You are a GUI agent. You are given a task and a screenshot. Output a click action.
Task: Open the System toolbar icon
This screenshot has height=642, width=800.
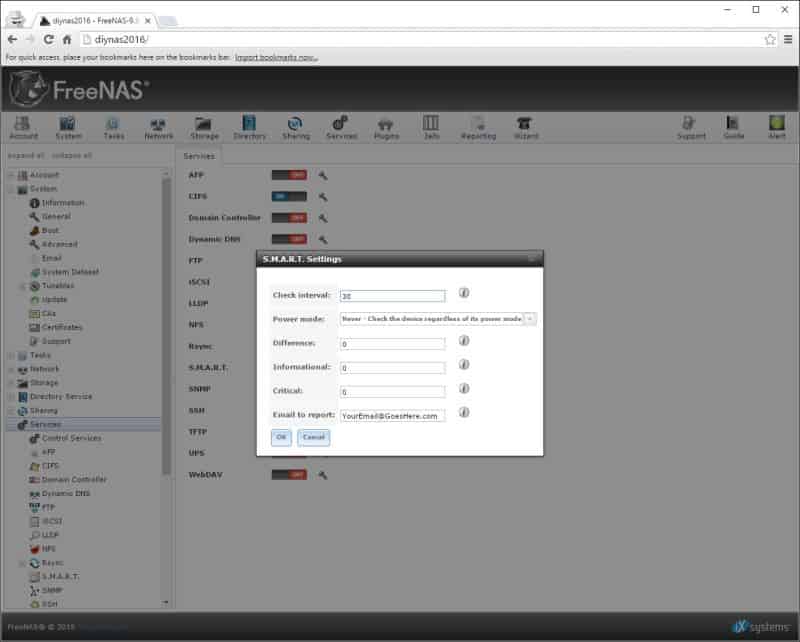(68, 127)
